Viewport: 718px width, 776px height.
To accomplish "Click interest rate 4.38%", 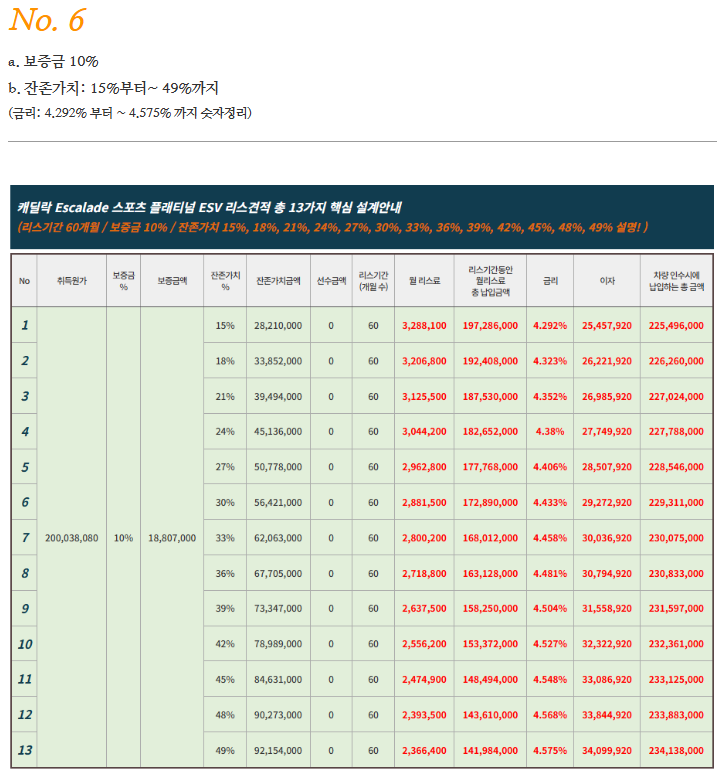I will click(550, 432).
